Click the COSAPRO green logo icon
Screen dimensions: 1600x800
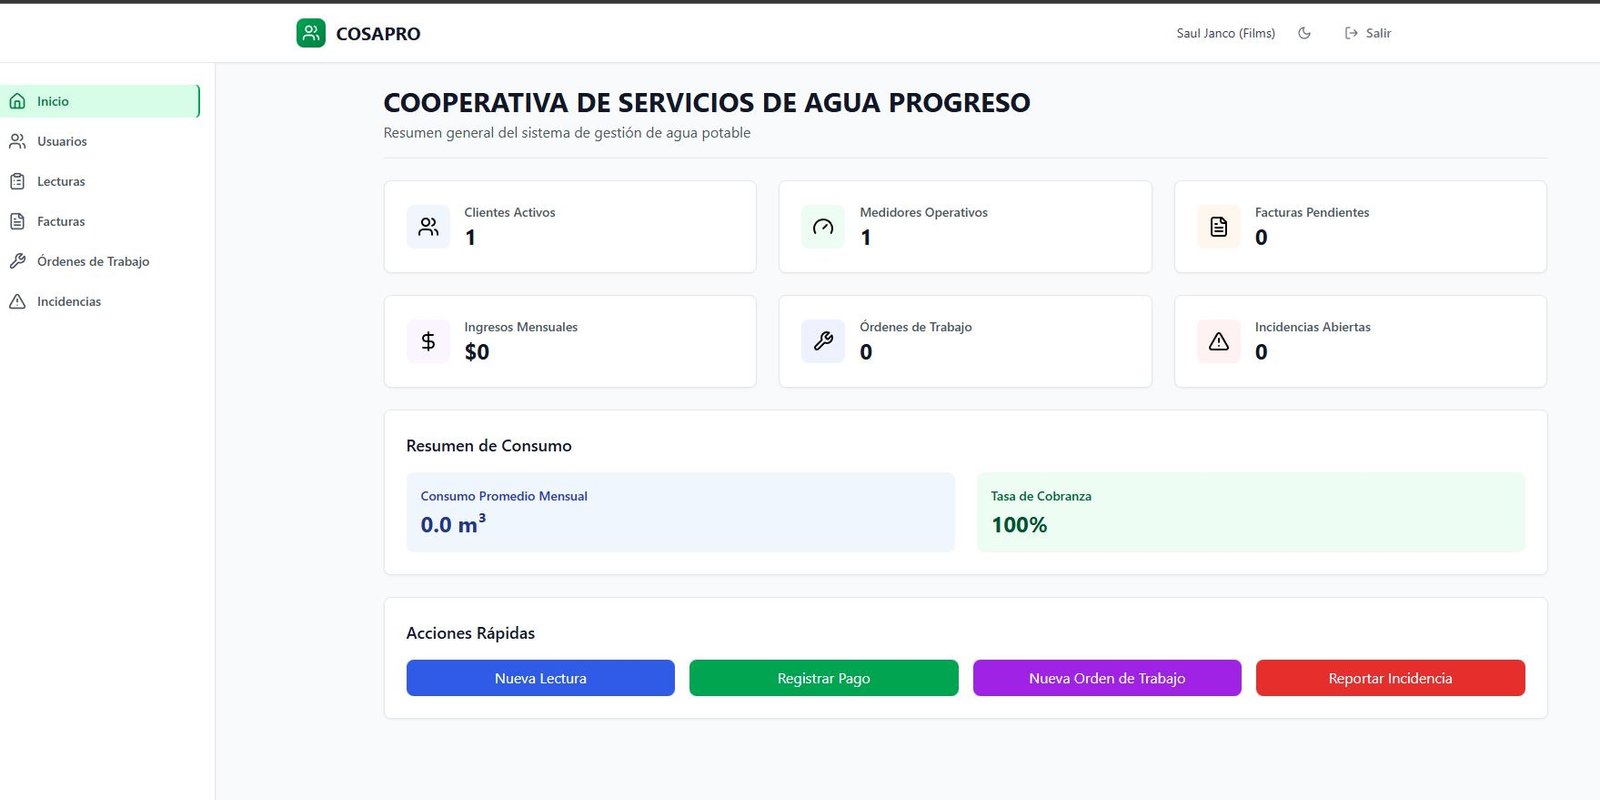tap(311, 33)
